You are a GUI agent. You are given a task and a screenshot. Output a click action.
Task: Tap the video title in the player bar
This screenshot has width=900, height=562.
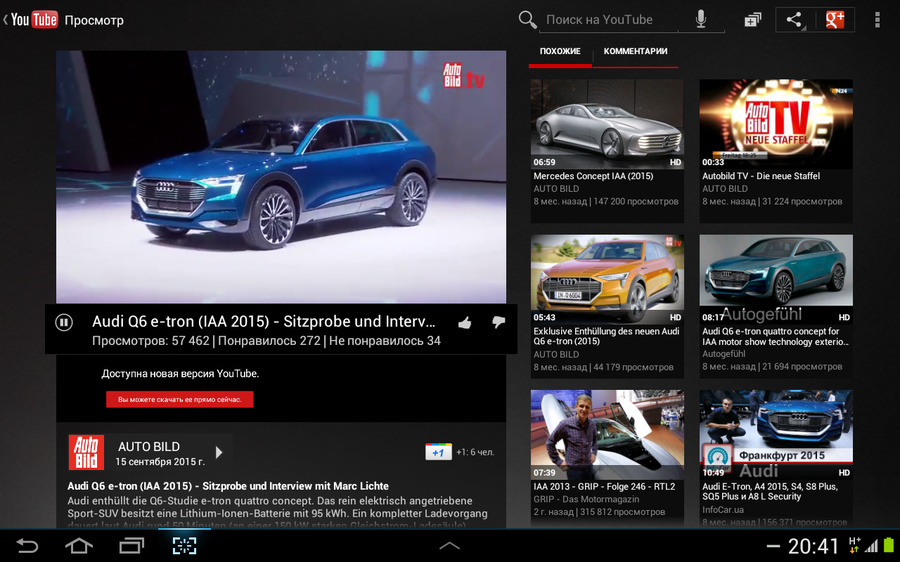coord(263,321)
